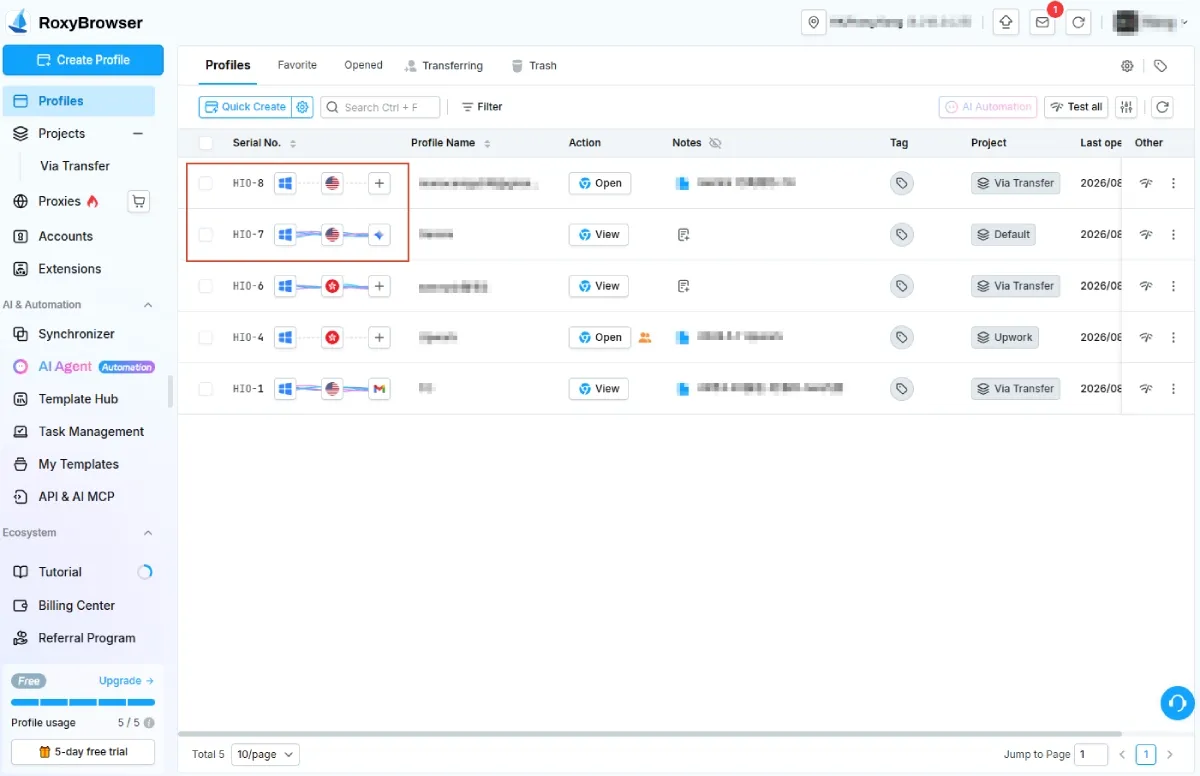Click the Upgrade link
The image size is (1200, 776).
126,681
